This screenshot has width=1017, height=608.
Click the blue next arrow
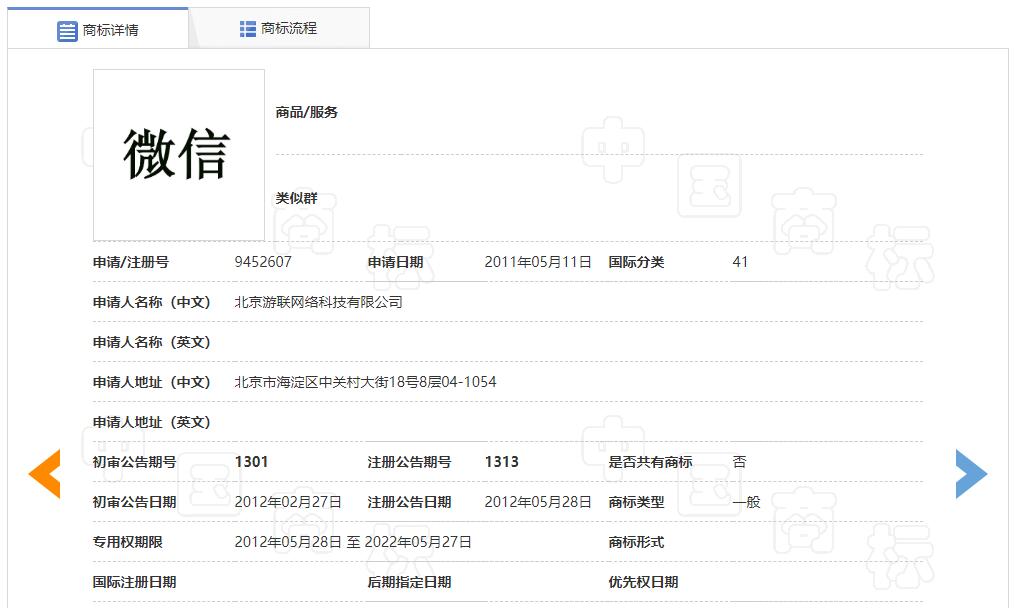pos(970,473)
